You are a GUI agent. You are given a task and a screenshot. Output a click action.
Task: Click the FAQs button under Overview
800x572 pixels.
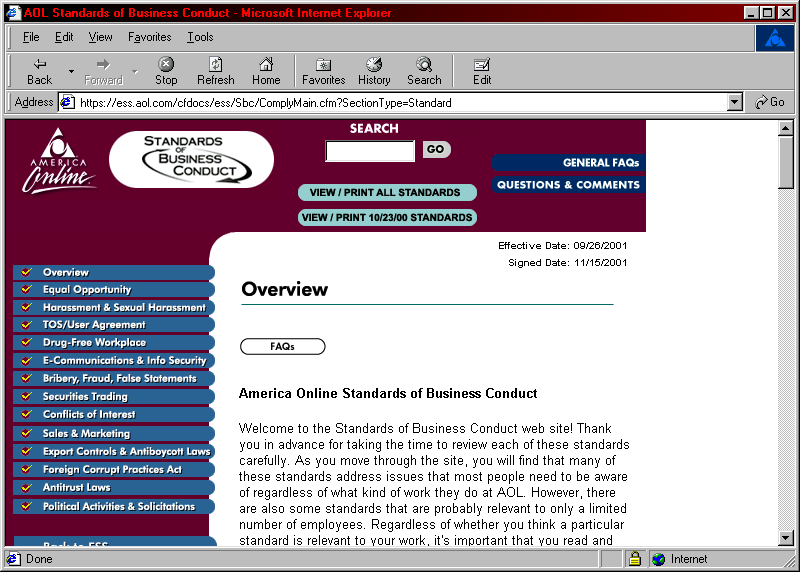tap(283, 346)
